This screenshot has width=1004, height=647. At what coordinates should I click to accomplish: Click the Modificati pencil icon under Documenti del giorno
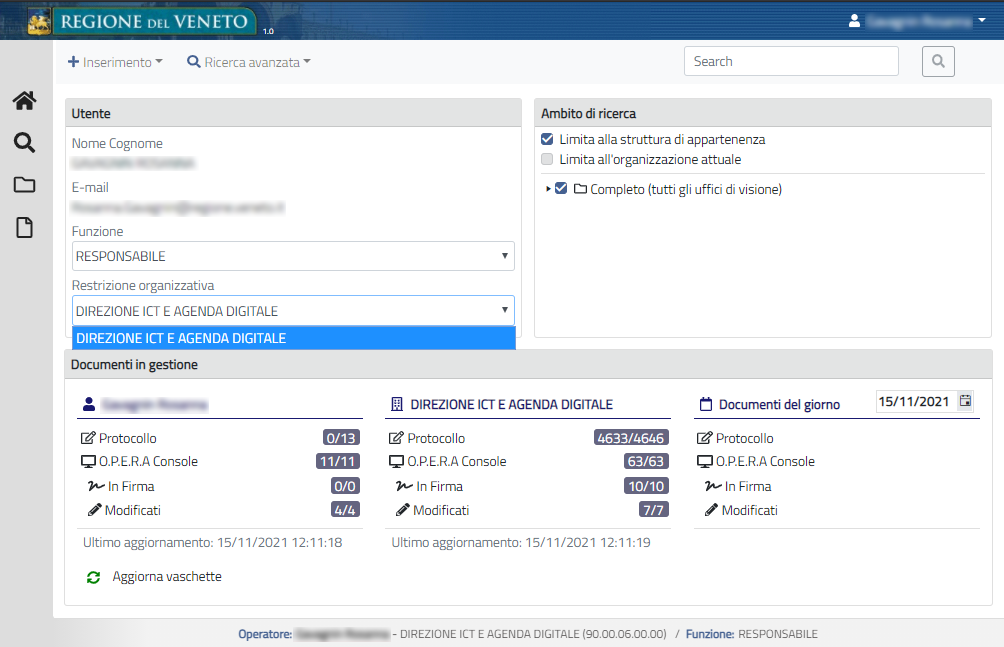click(x=711, y=510)
